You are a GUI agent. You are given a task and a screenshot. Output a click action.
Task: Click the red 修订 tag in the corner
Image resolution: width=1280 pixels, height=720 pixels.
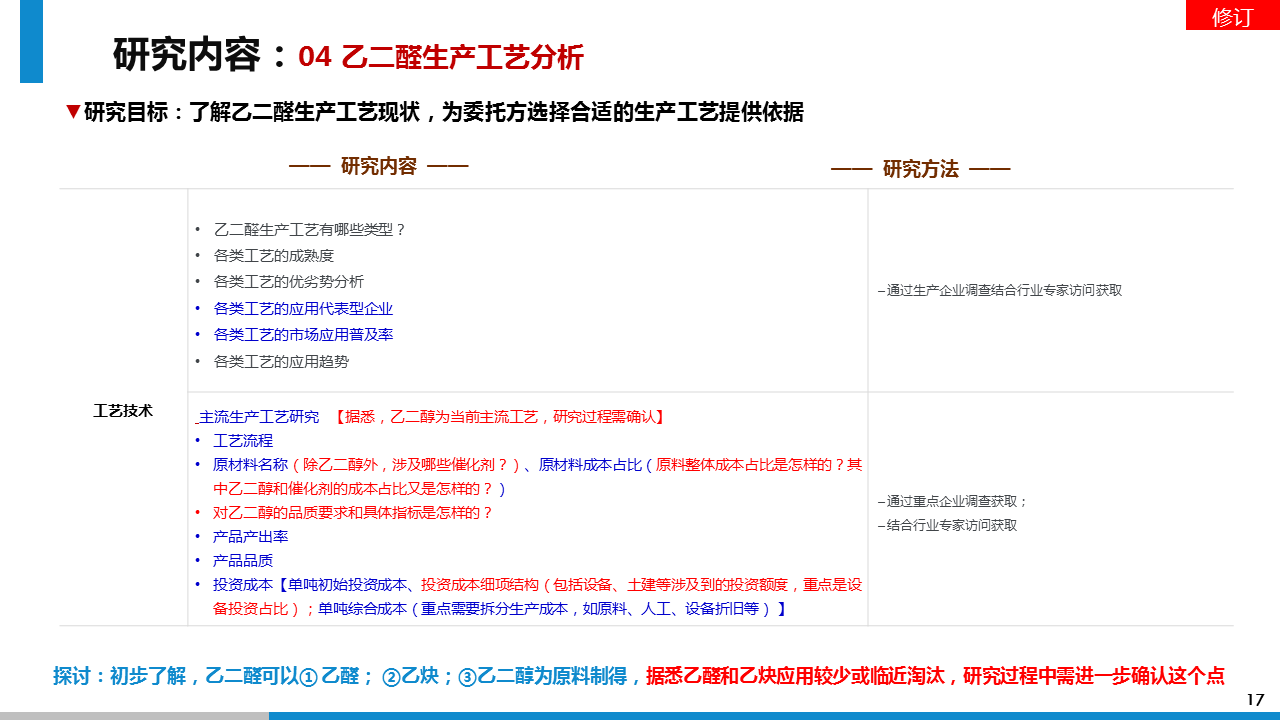tap(1232, 16)
